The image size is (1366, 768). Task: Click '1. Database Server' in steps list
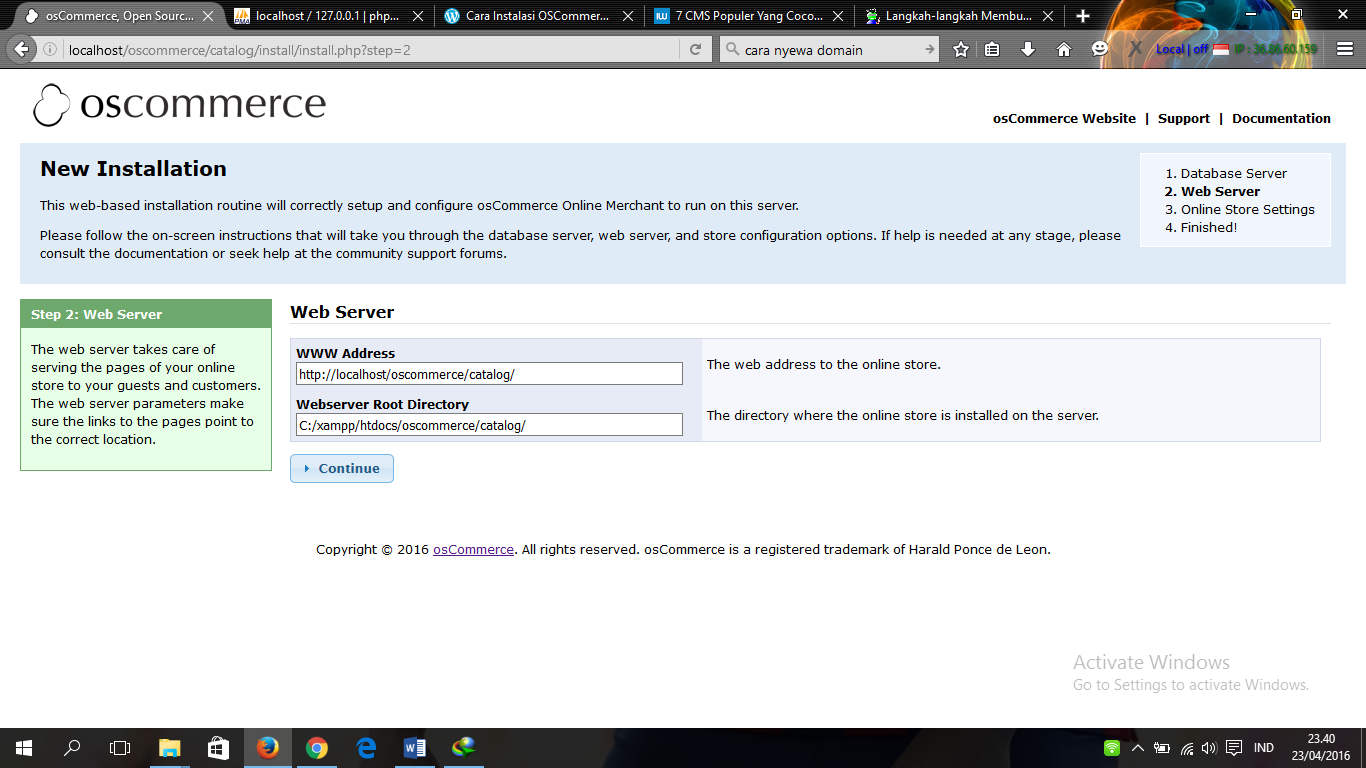pyautogui.click(x=1226, y=173)
